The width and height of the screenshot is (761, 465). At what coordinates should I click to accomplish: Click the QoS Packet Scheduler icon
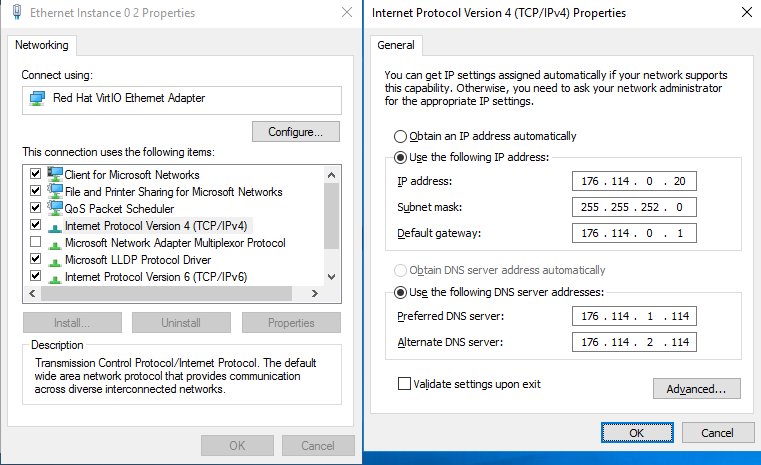55,208
